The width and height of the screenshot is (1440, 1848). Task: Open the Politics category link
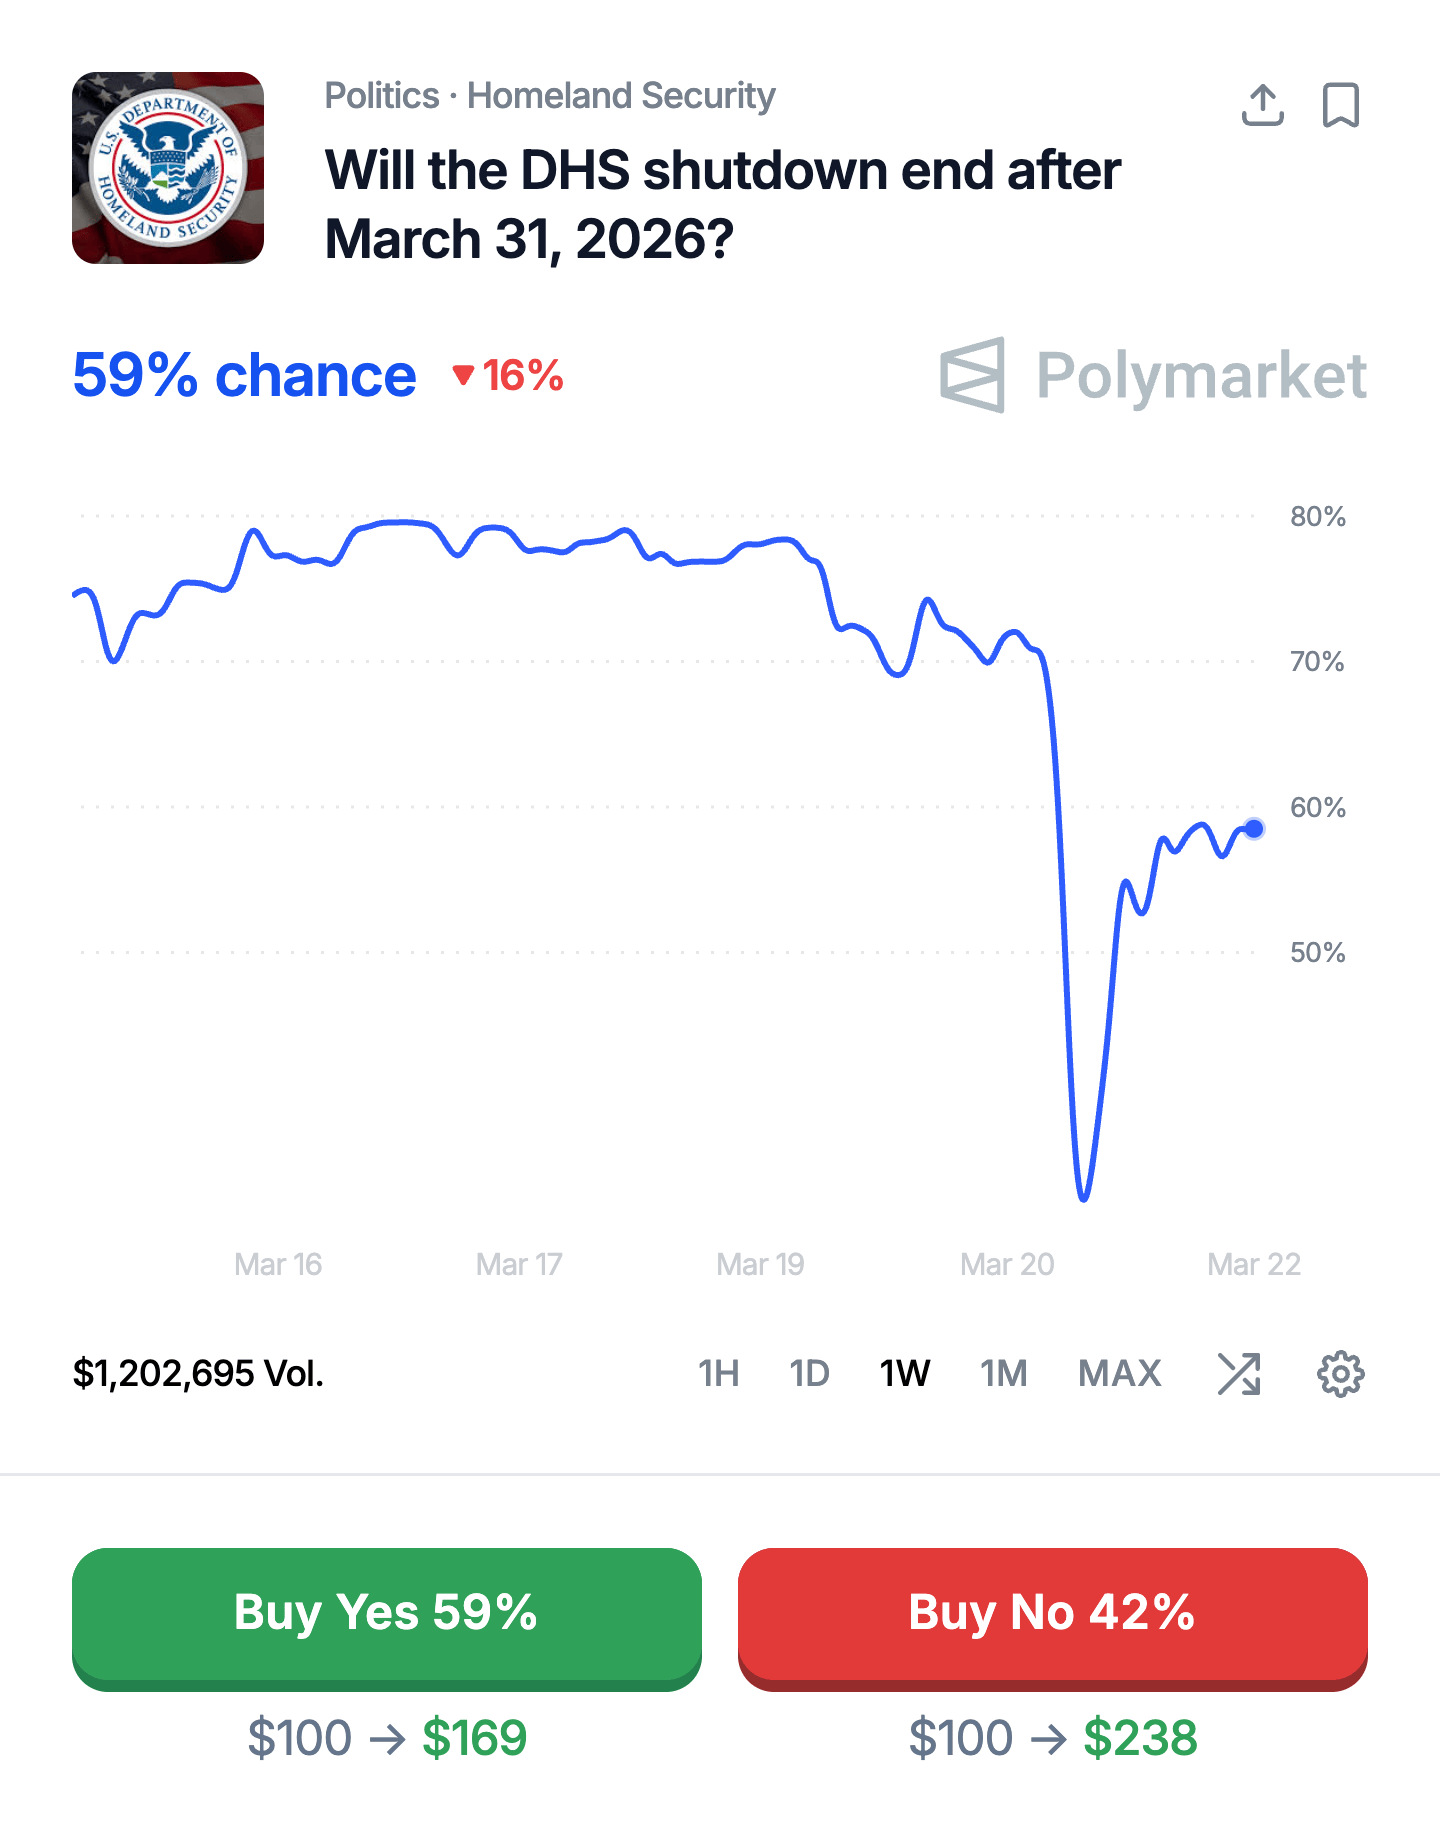(382, 96)
